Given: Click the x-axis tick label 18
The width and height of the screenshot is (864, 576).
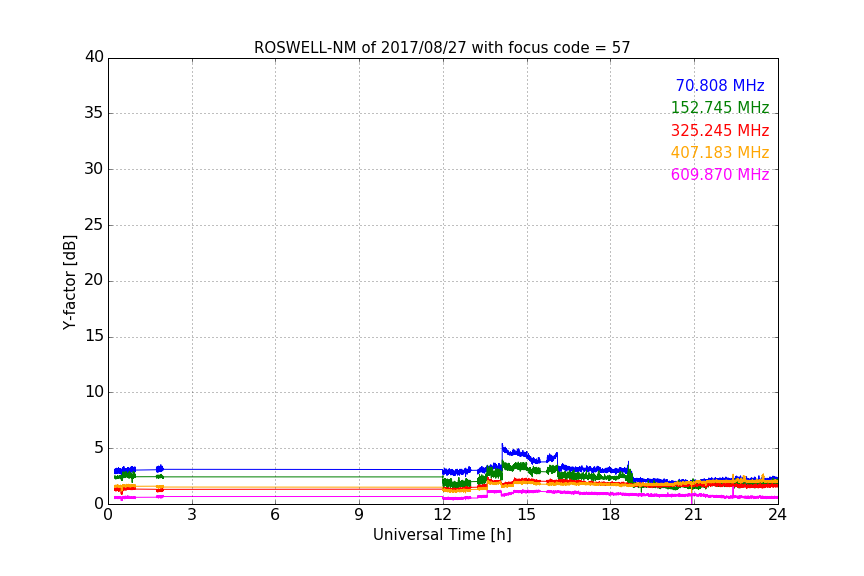Looking at the screenshot, I should pos(610,515).
